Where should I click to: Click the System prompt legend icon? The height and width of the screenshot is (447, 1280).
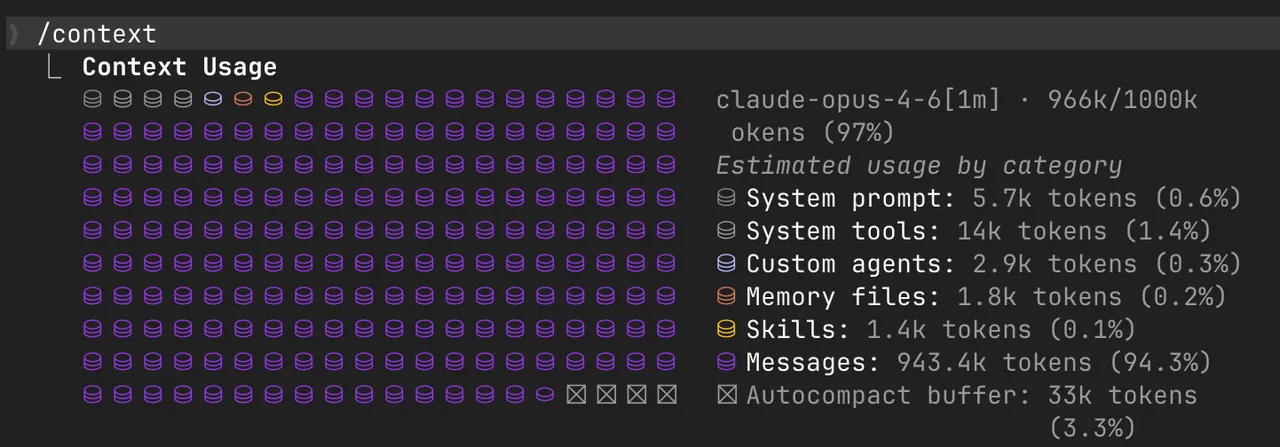726,198
